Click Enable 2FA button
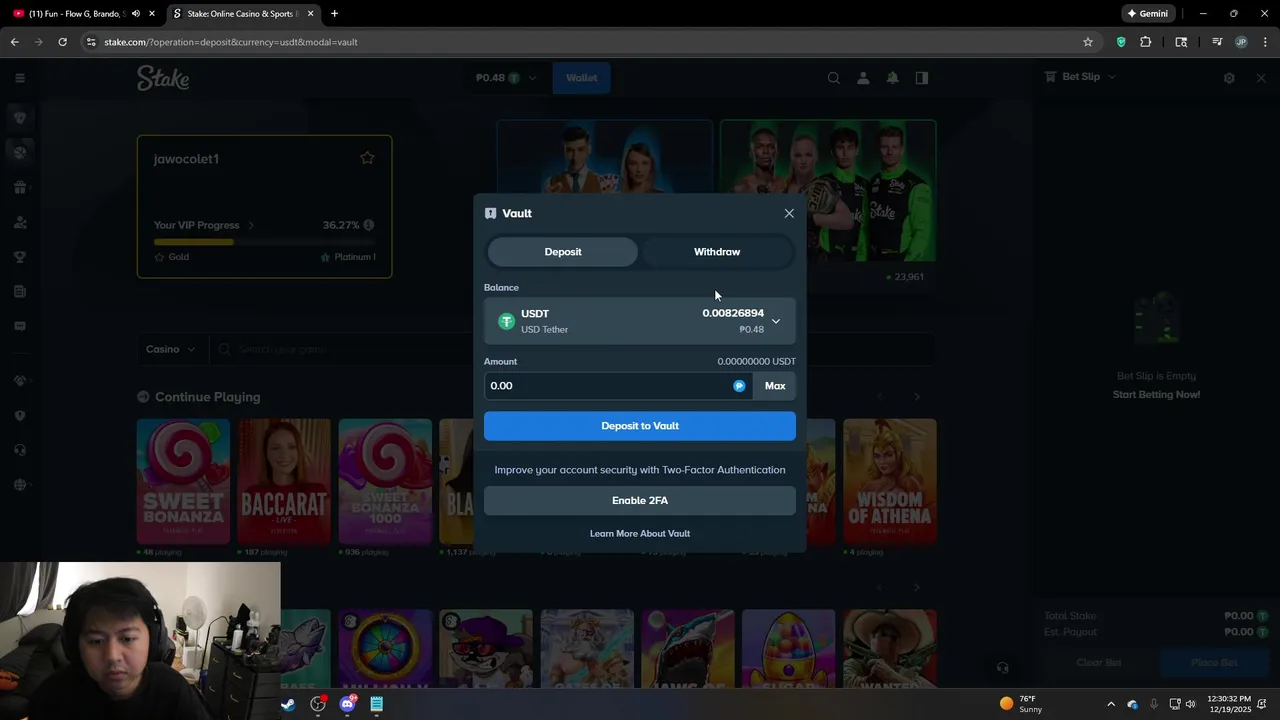The image size is (1280, 720). [x=640, y=500]
